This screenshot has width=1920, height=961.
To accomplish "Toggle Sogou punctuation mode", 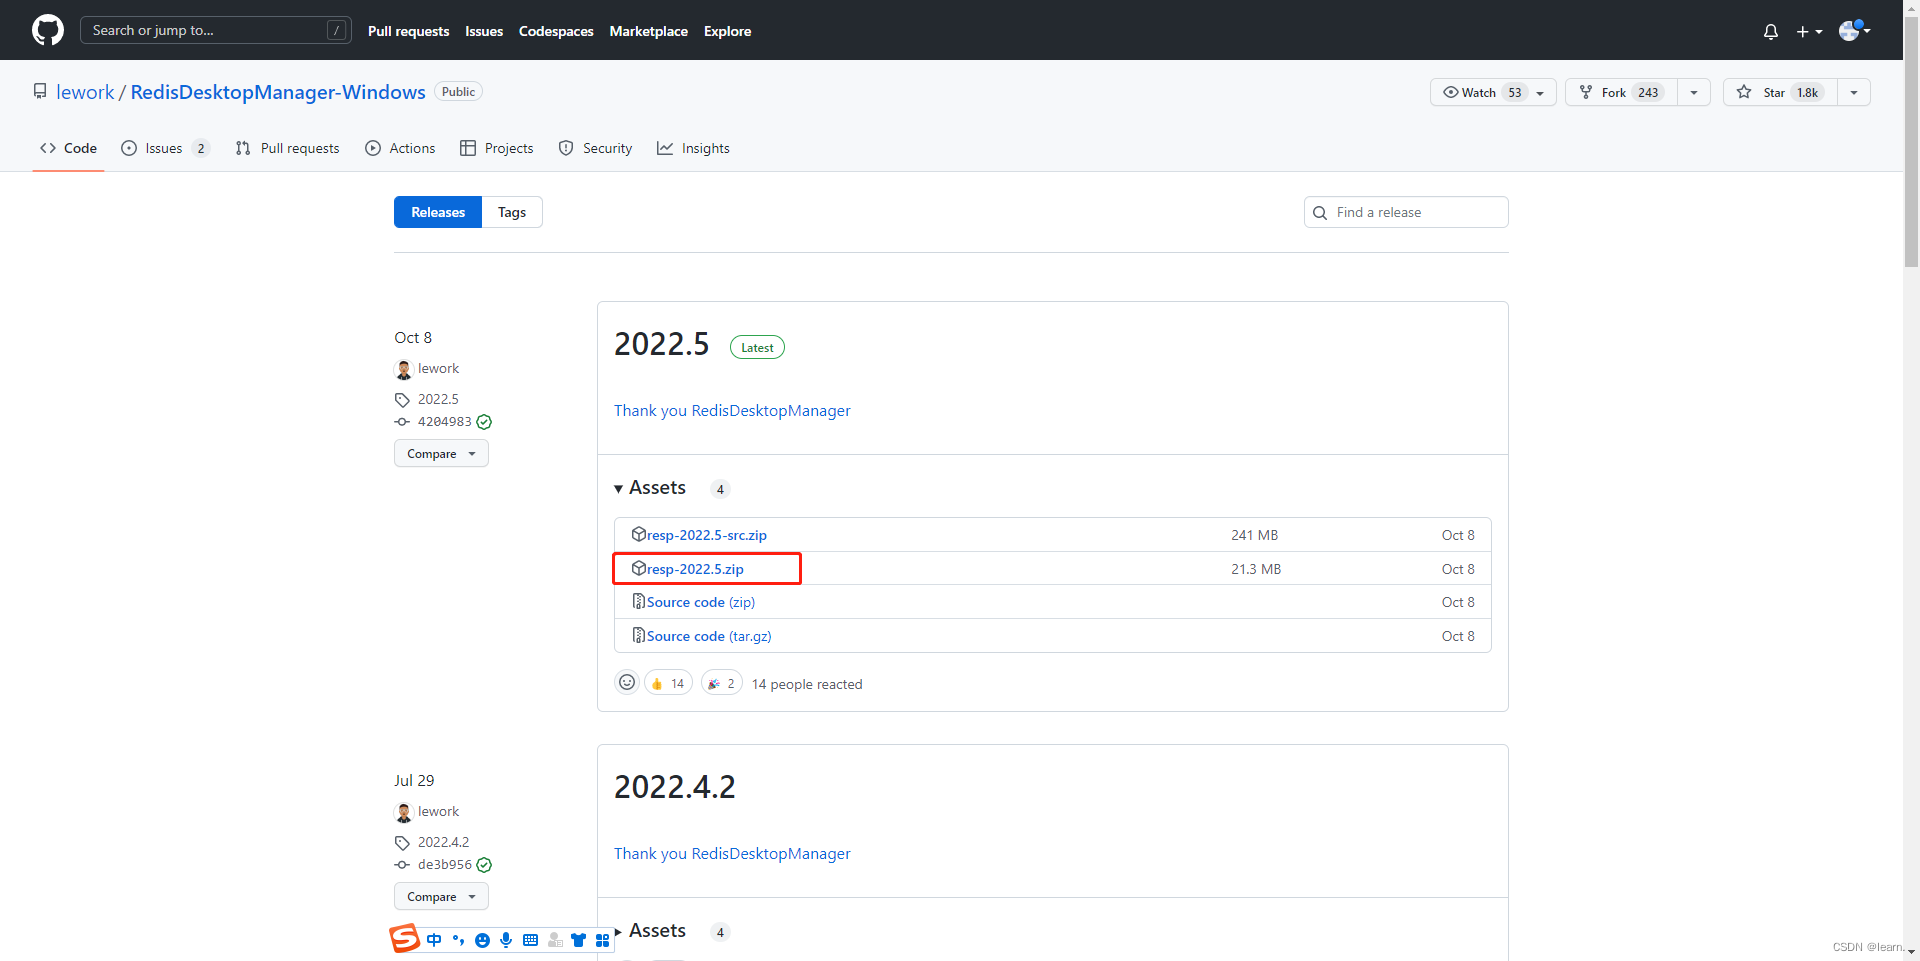I will (458, 940).
